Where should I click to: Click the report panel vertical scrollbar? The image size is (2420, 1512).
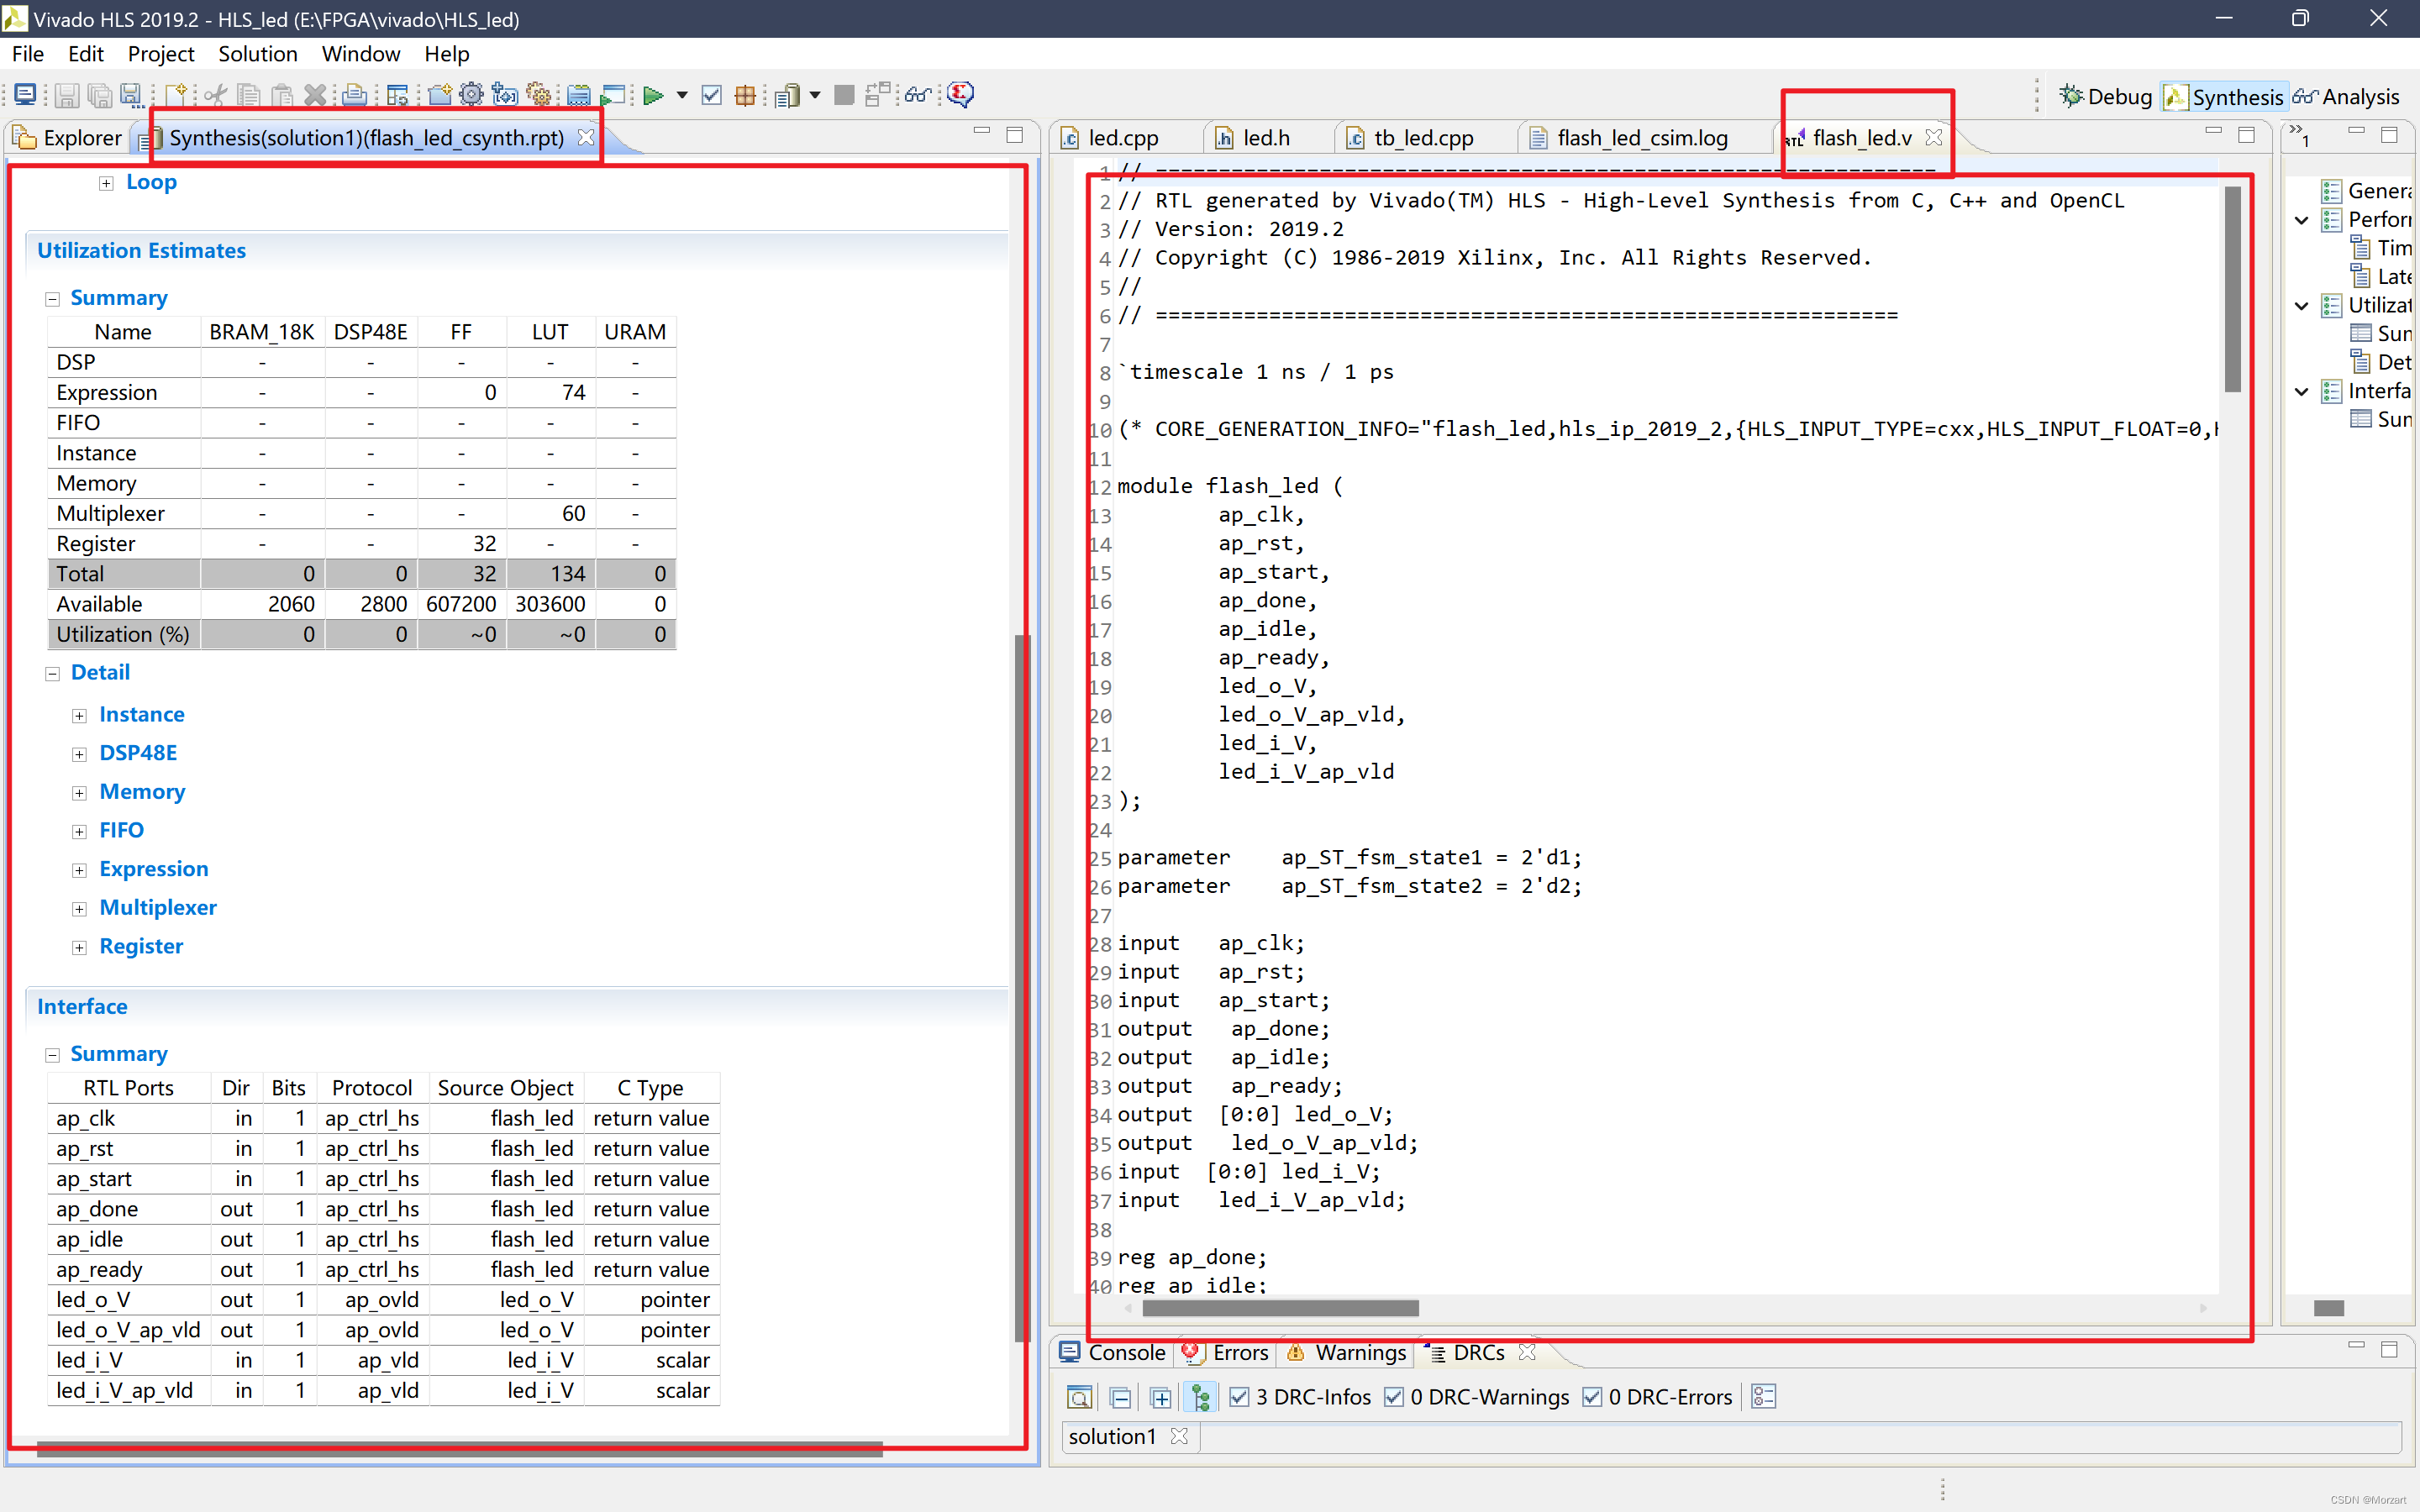pos(1021,986)
